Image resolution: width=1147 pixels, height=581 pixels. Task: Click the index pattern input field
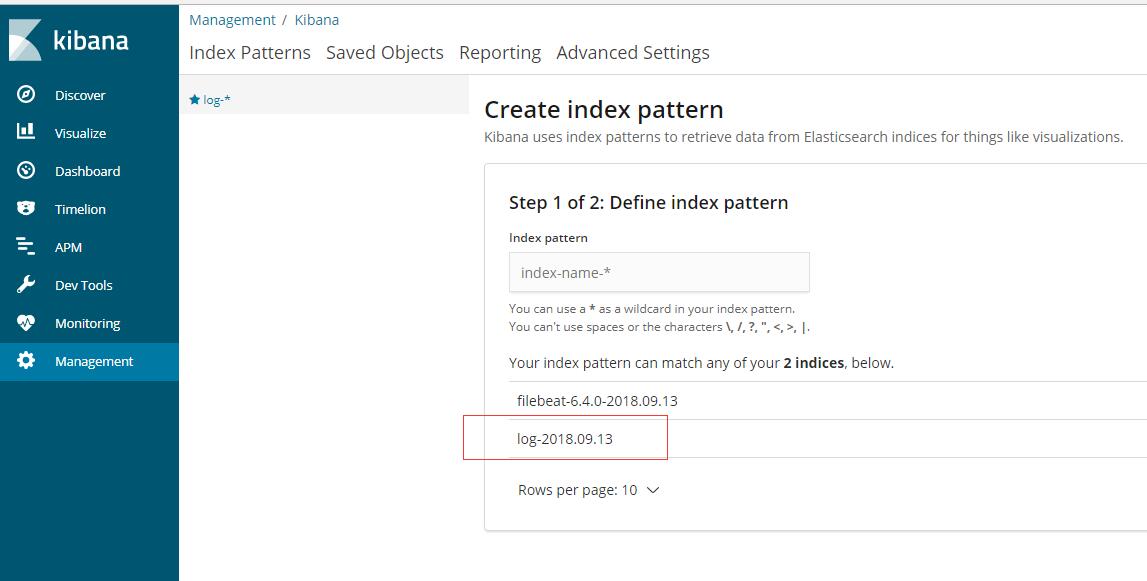tap(659, 272)
